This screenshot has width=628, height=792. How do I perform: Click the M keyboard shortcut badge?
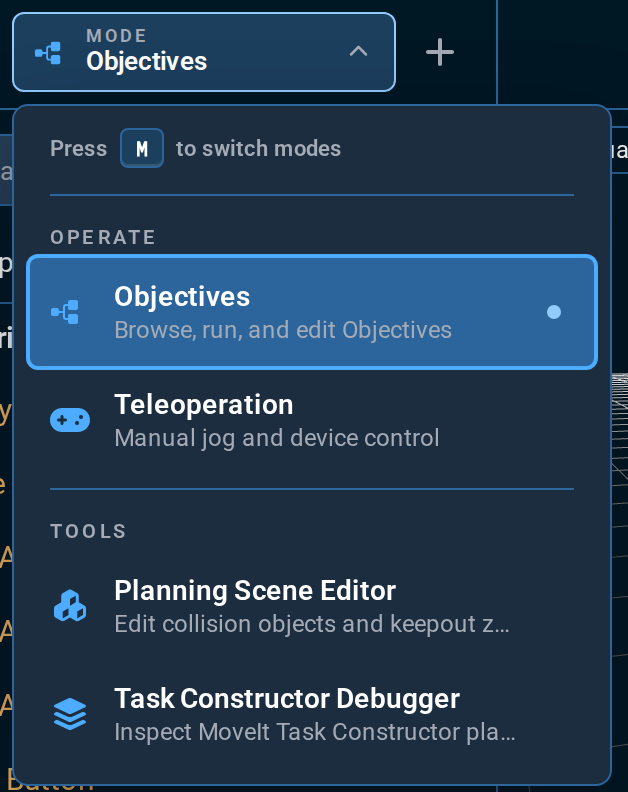pos(141,148)
